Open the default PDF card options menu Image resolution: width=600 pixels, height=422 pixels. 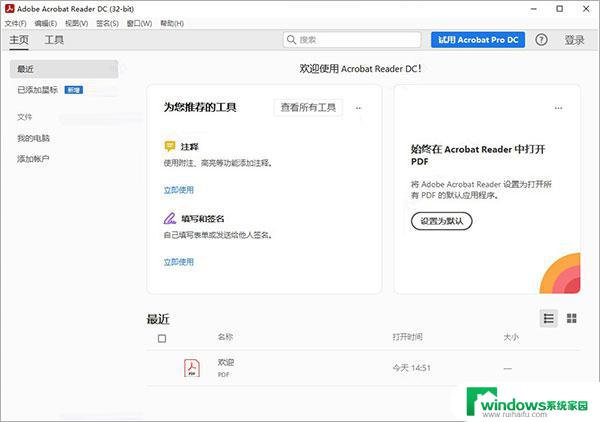558,108
